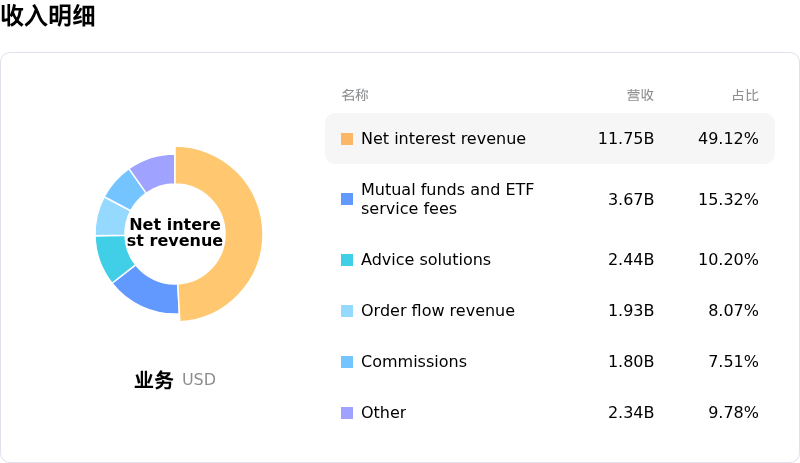This screenshot has width=800, height=463.
Task: Click the Commissions legend color square
Action: 347,362
